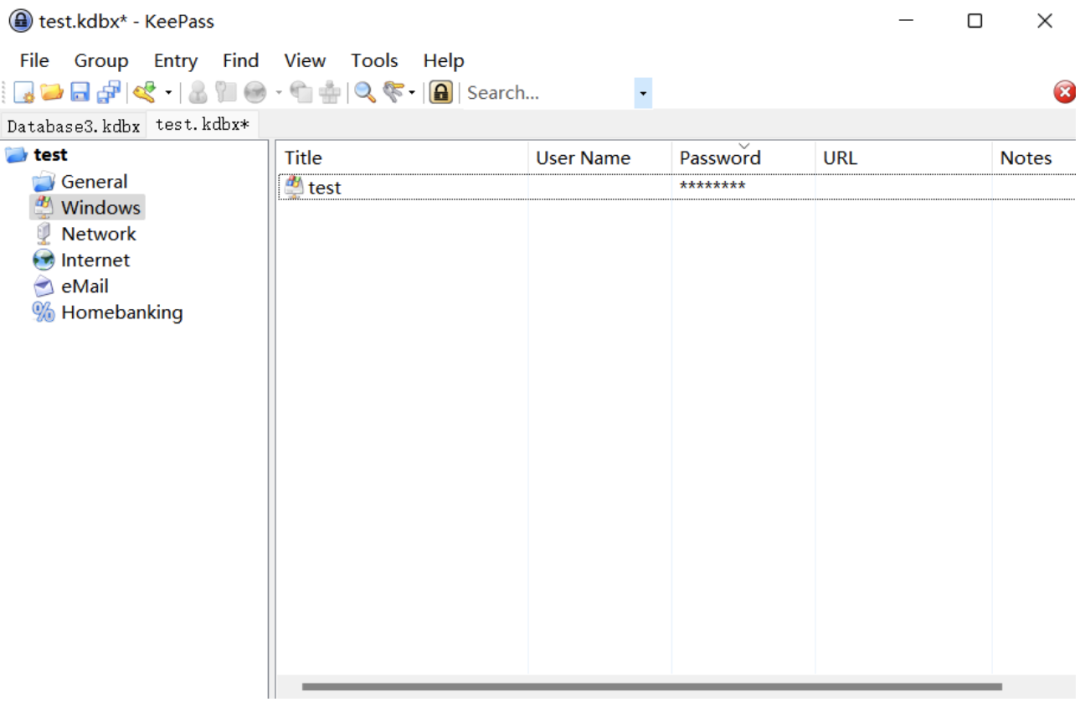
Task: Expand the Open URL dropdown arrow
Action: tap(279, 93)
